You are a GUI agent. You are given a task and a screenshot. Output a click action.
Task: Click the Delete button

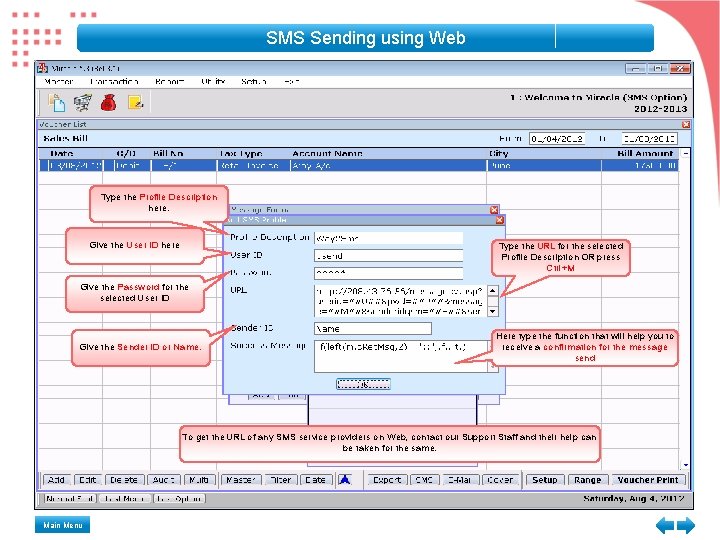[x=124, y=480]
